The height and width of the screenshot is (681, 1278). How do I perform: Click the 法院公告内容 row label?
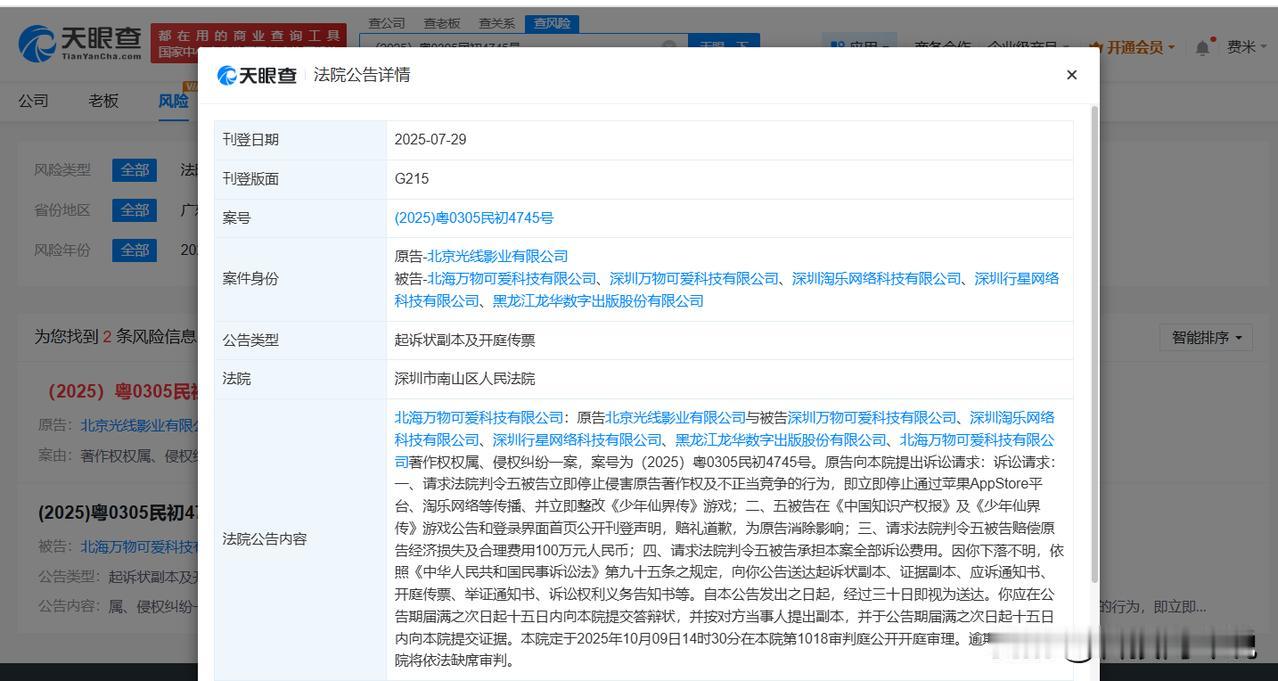coord(265,539)
